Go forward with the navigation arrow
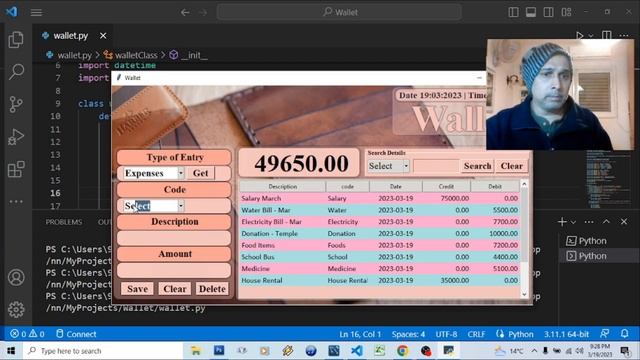Viewport: 640px width, 360px height. click(203, 12)
